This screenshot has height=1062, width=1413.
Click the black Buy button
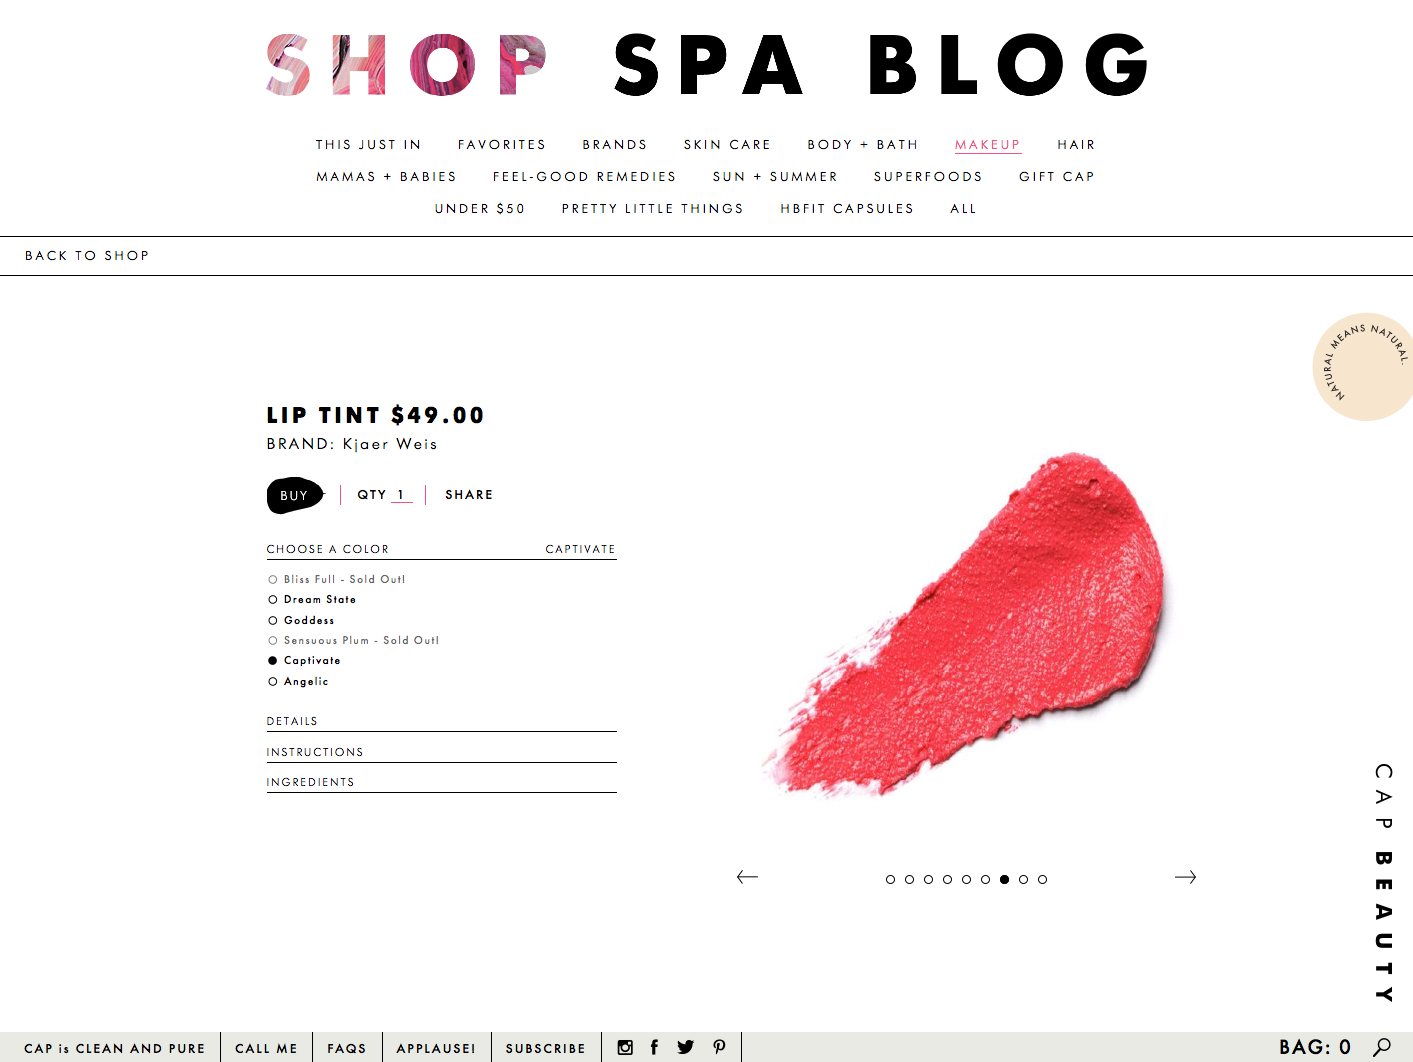pos(295,496)
